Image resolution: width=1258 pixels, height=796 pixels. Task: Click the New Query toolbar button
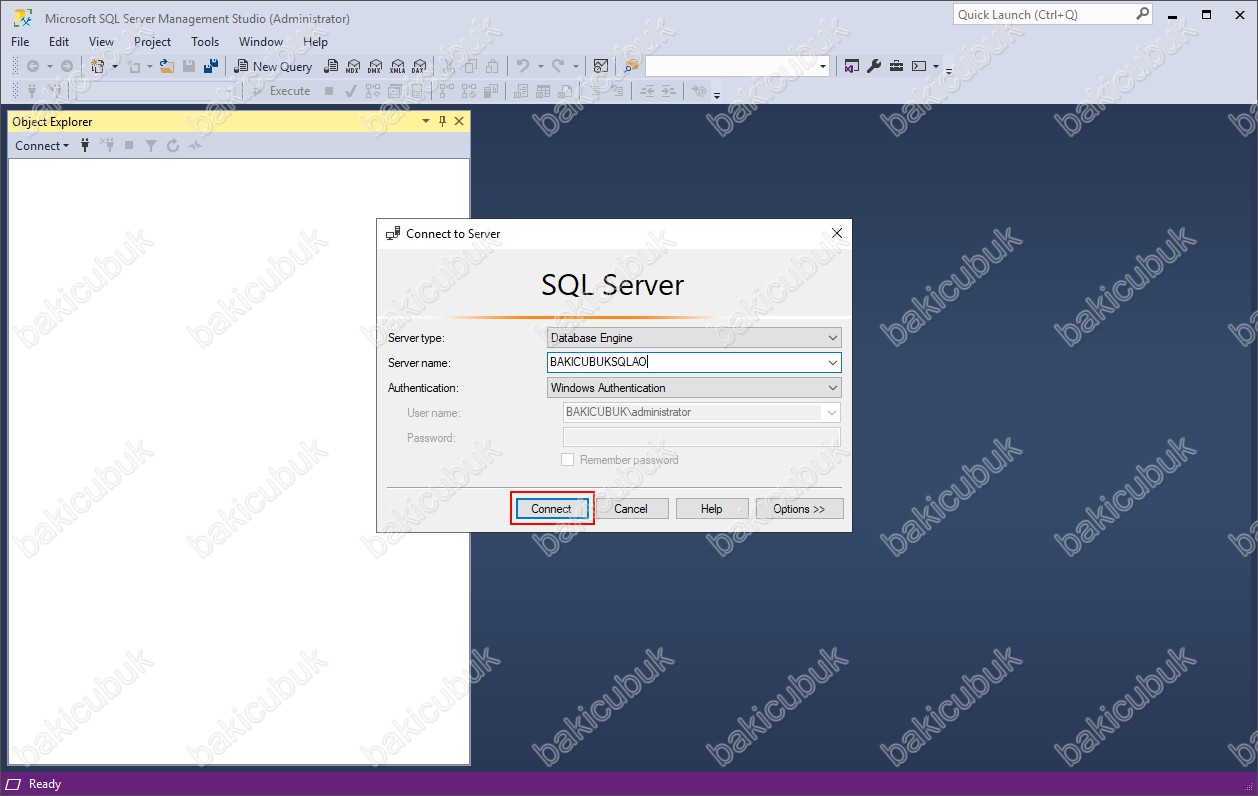pos(273,66)
